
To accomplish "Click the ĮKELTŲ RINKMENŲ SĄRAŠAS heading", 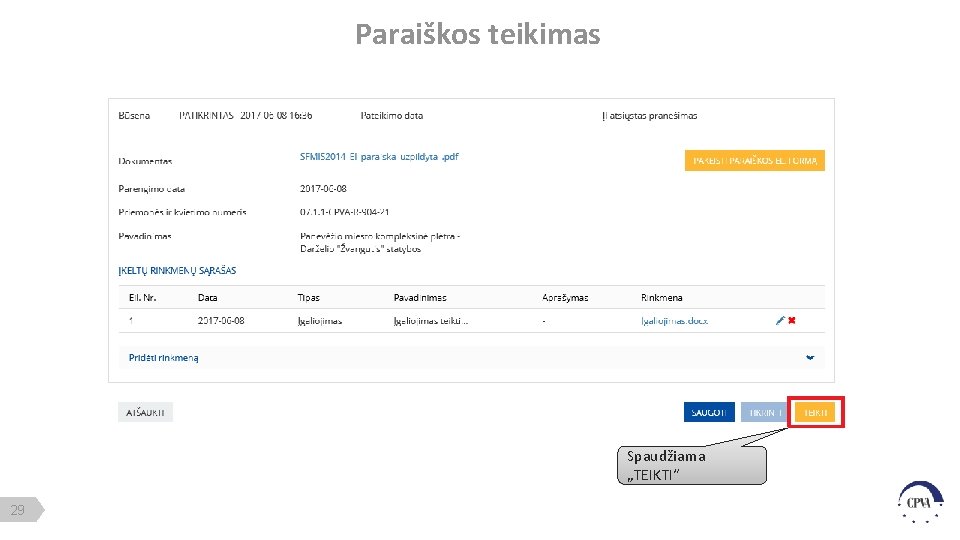I will pyautogui.click(x=177, y=270).
